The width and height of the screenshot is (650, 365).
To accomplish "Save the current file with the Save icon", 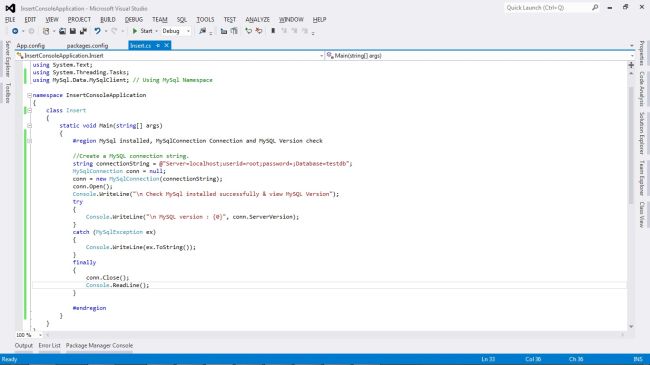I will pyautogui.click(x=73, y=31).
